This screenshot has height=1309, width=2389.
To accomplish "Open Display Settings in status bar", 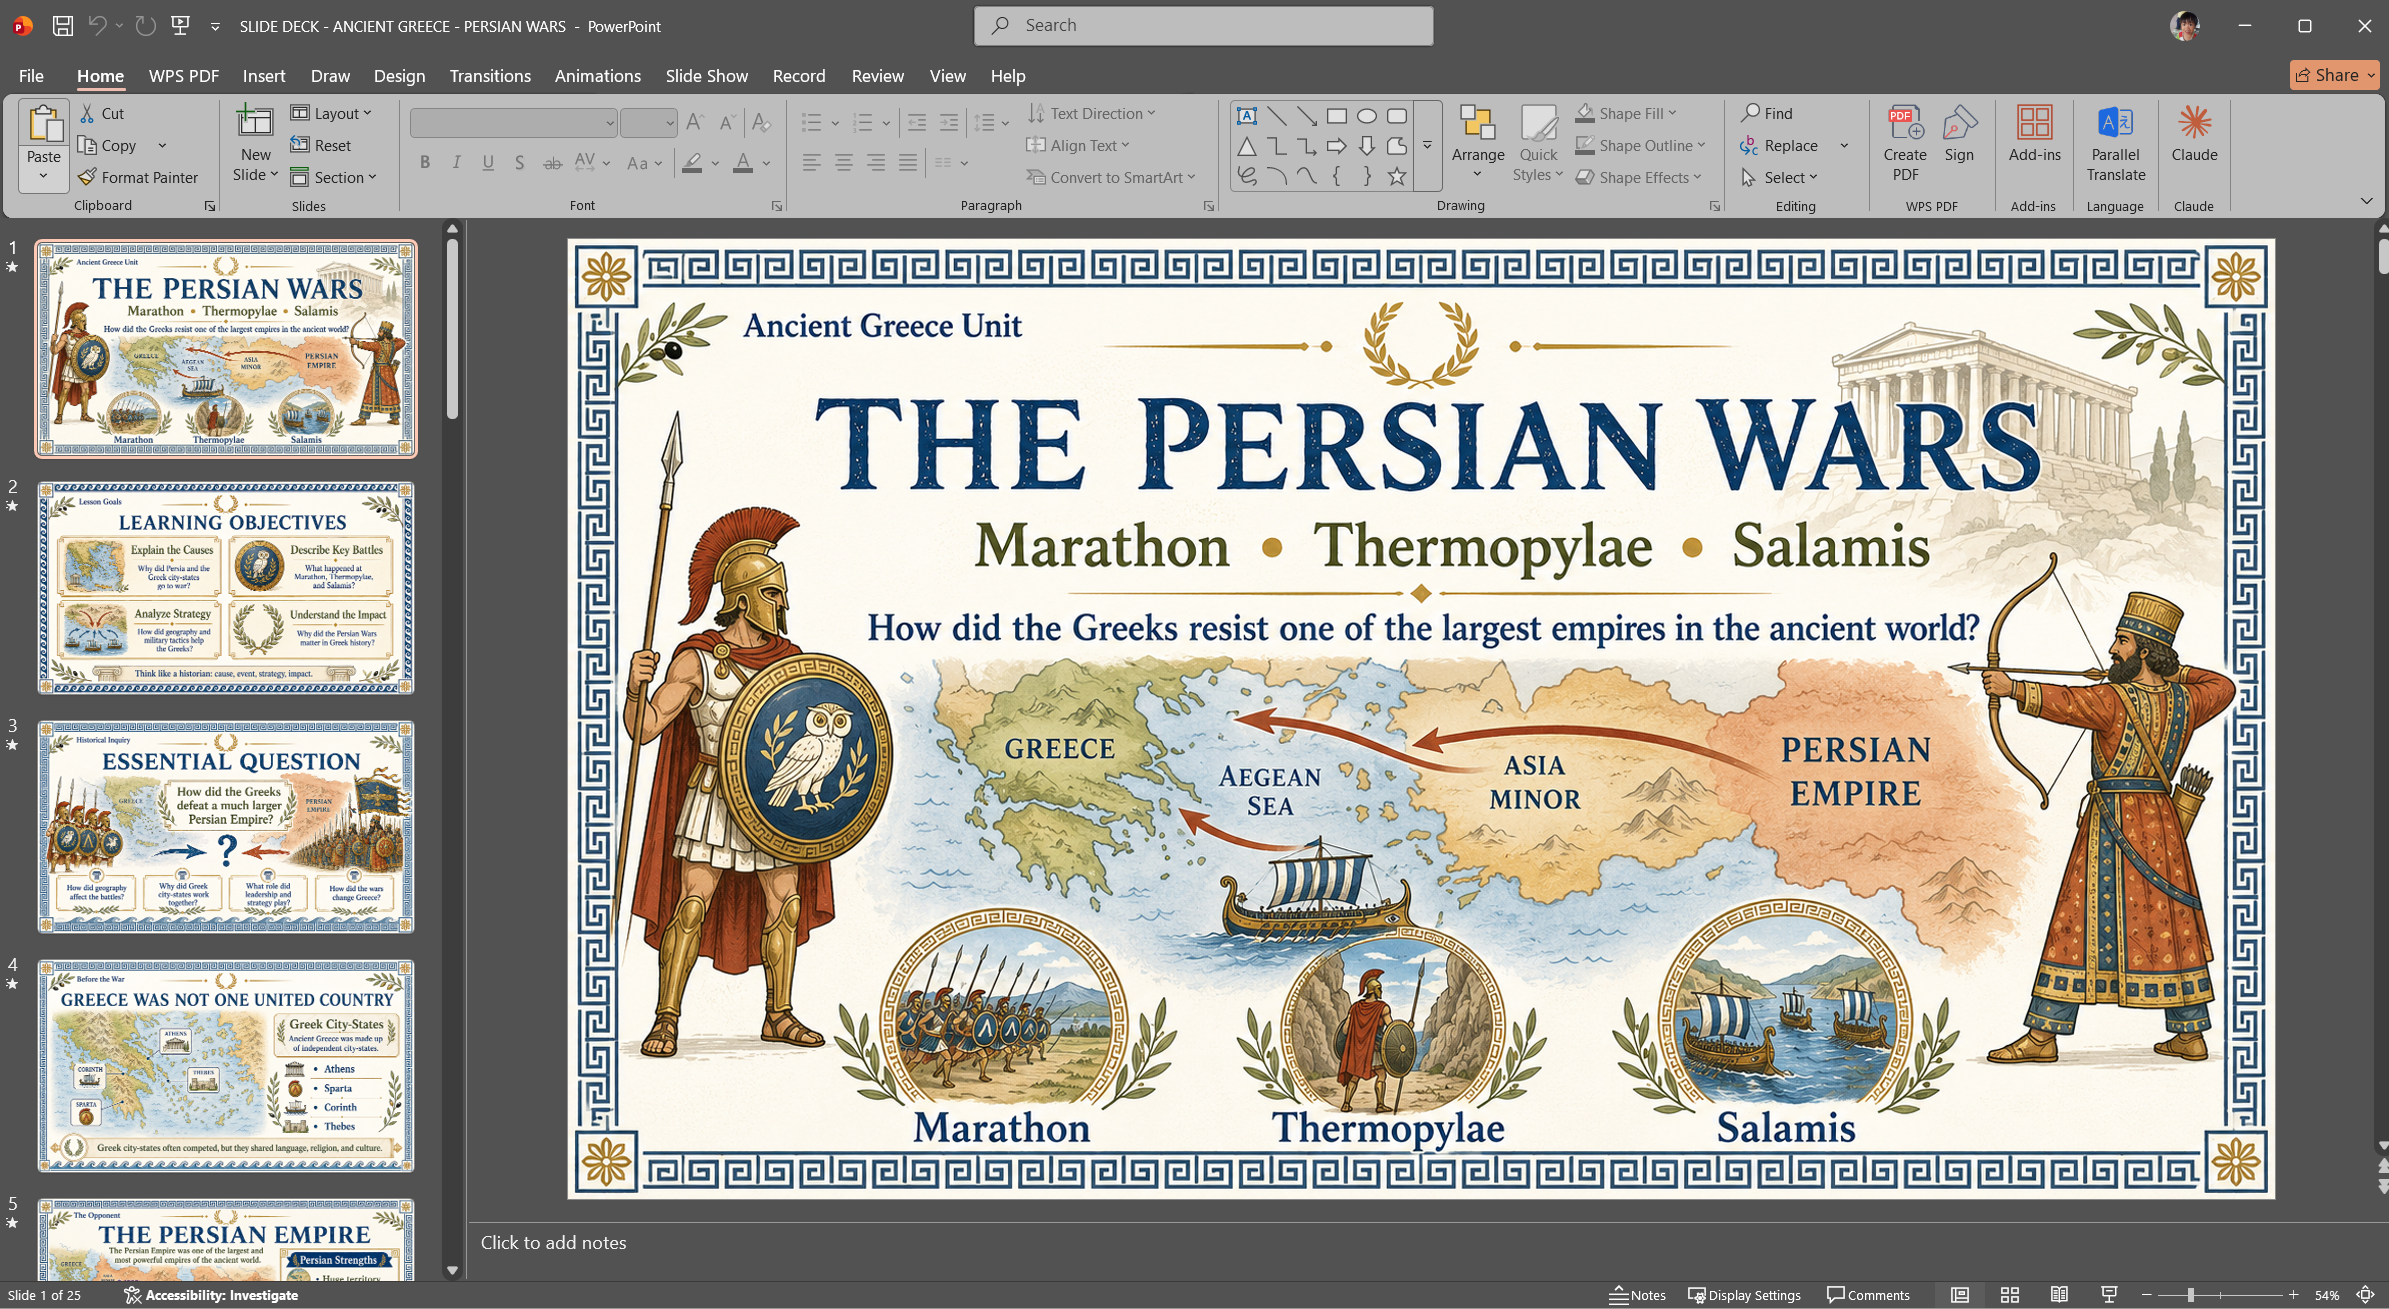I will pyautogui.click(x=1744, y=1295).
